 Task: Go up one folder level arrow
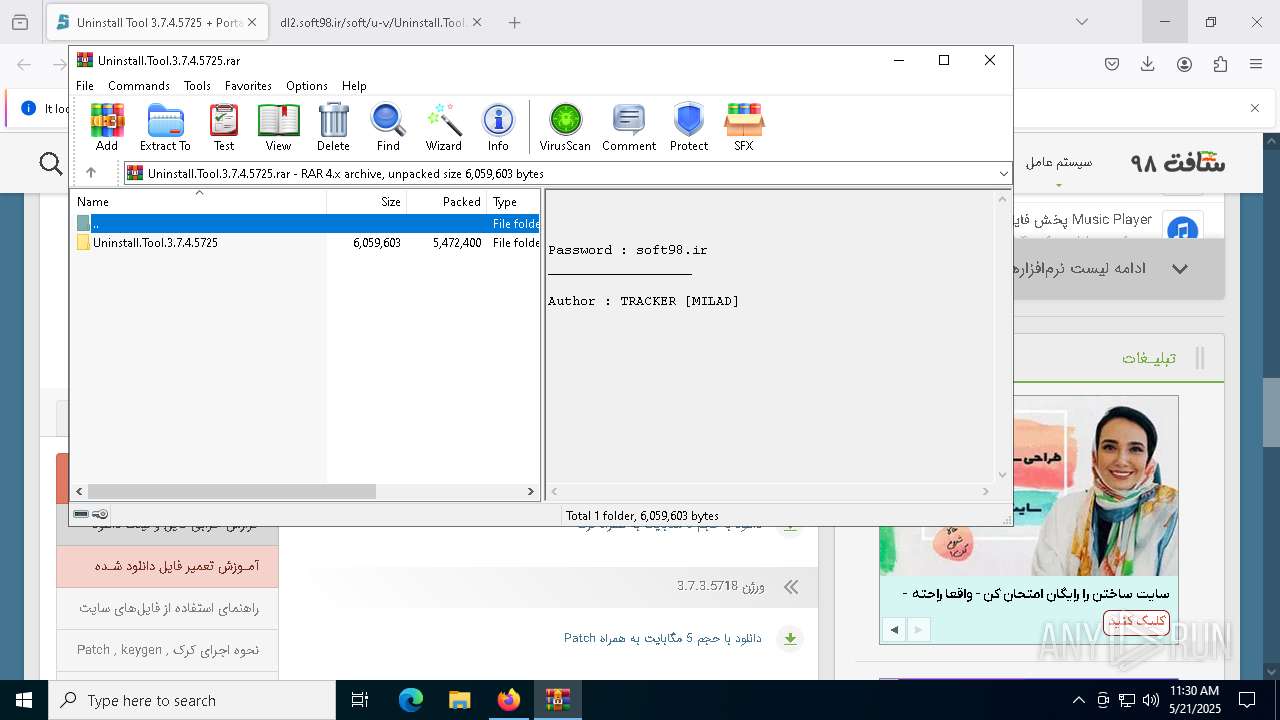tap(91, 173)
